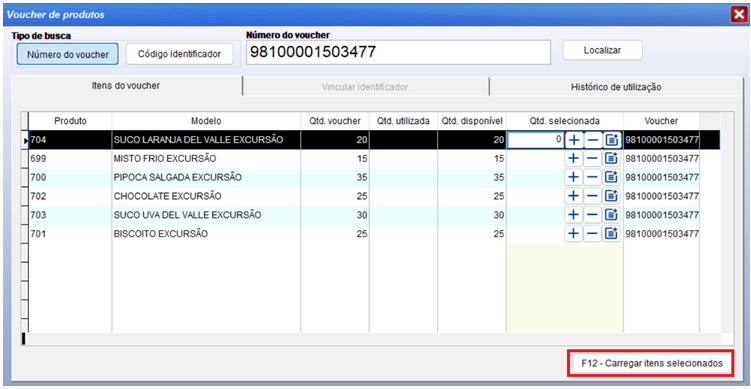Select row CHOCOLATE EXCURSÃO
Viewport: 751px width, 389px height.
pyautogui.click(x=374, y=196)
